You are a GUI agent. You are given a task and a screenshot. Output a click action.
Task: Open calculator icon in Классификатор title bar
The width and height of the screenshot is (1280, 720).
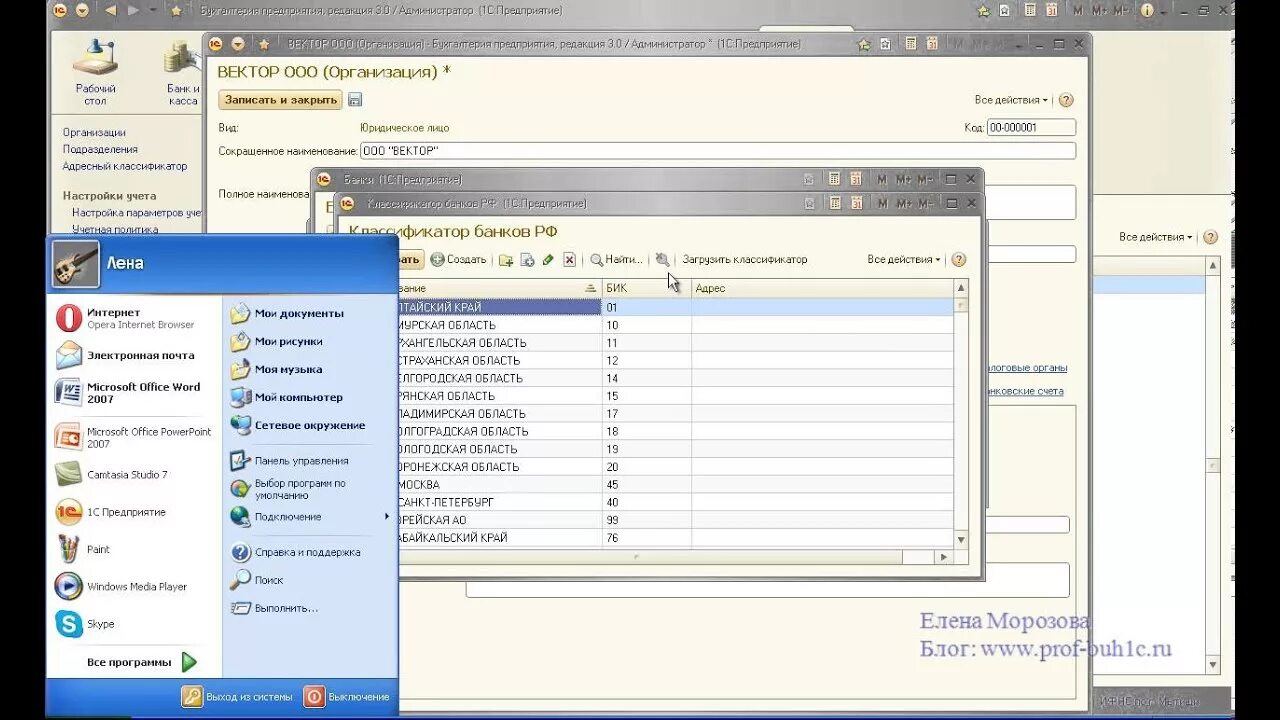click(x=833, y=203)
